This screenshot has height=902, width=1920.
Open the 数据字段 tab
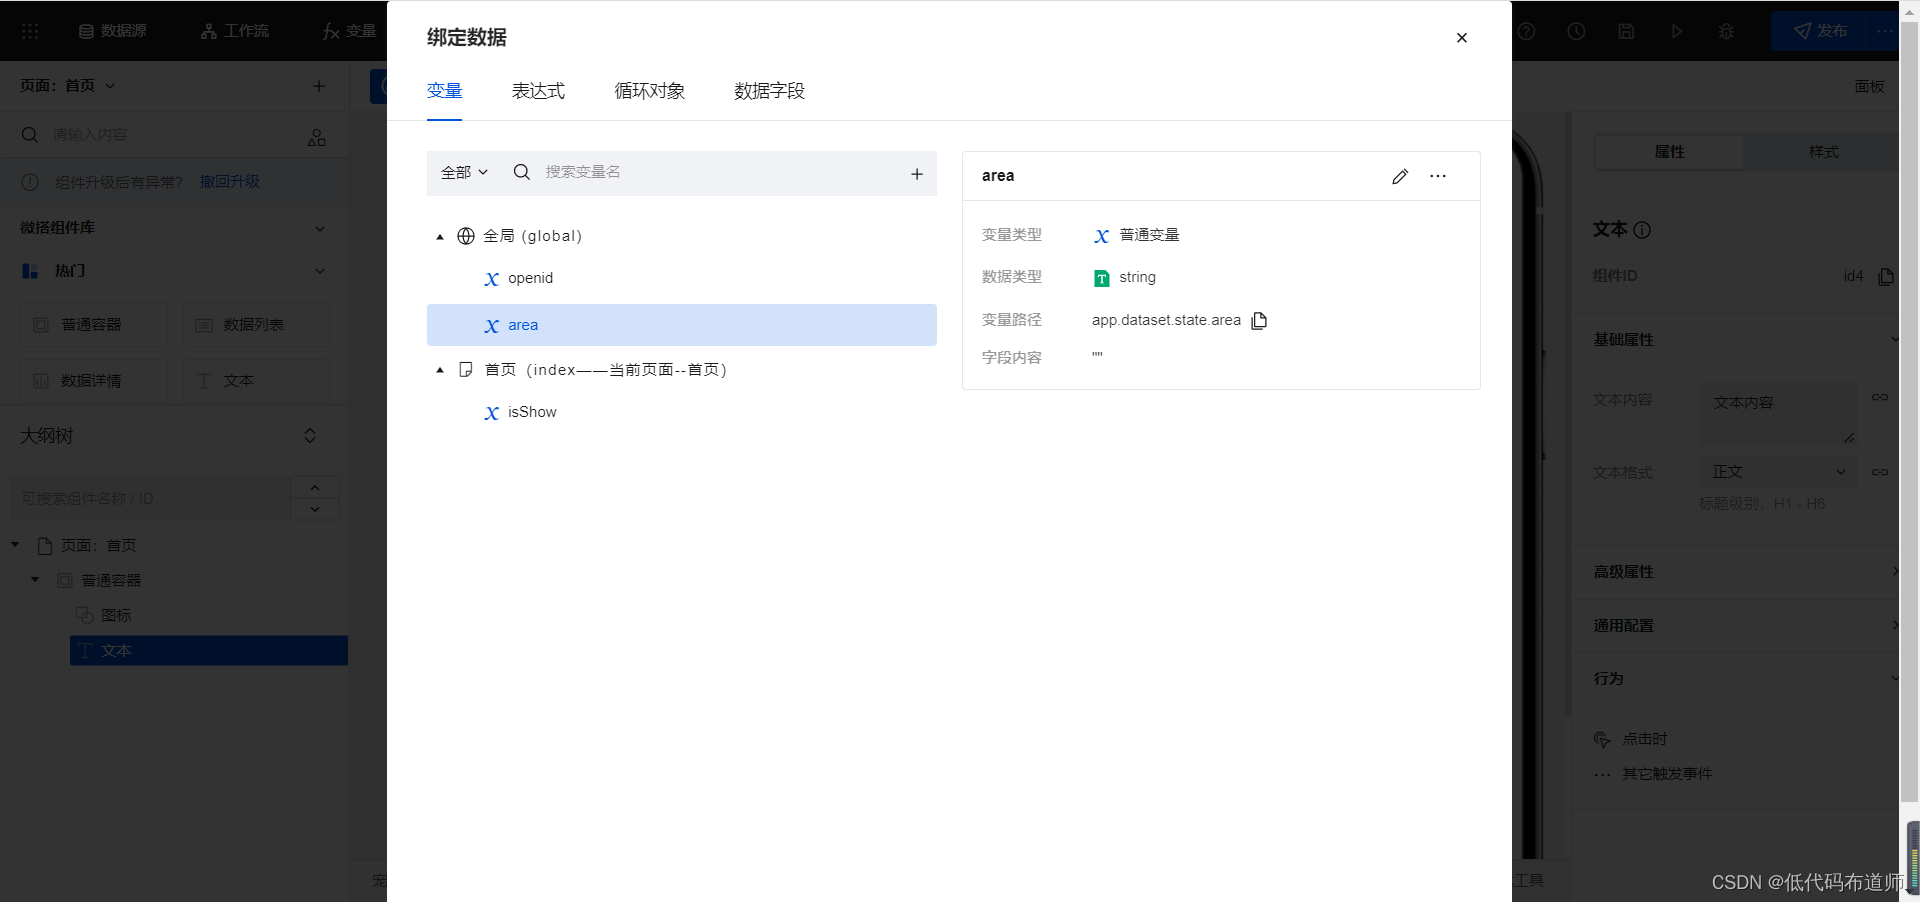pos(769,91)
